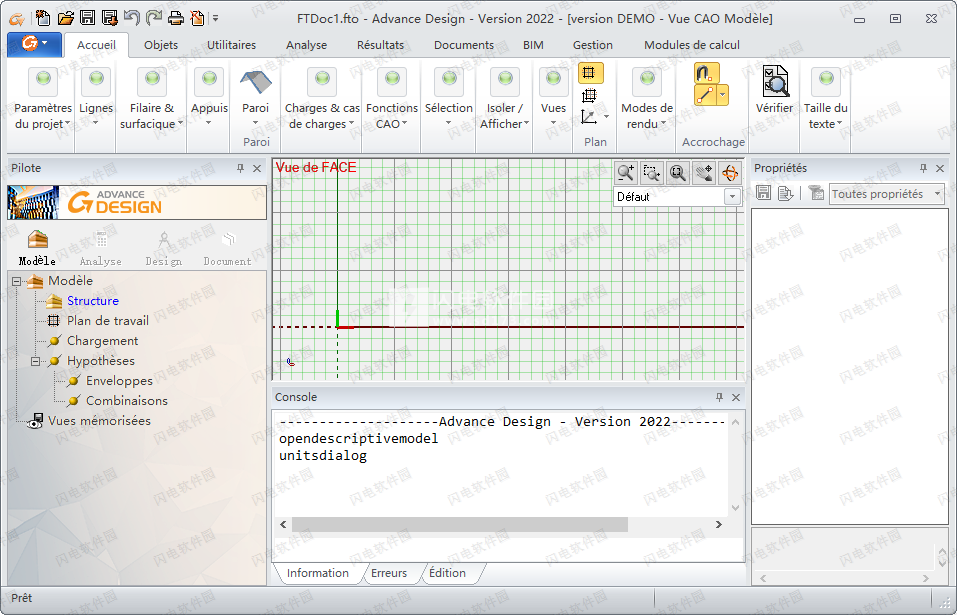
Task: Toggle the endpoint snap line button
Action: [x=705, y=95]
